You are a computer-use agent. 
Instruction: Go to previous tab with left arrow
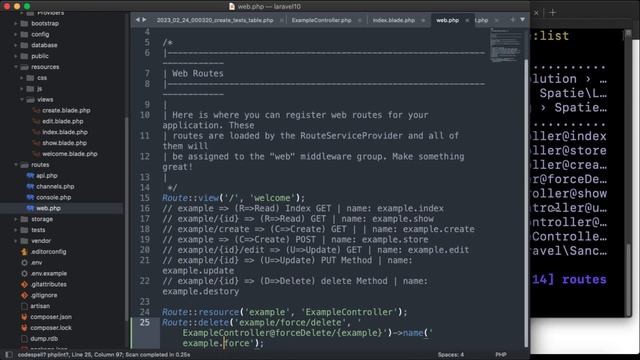[x=138, y=20]
